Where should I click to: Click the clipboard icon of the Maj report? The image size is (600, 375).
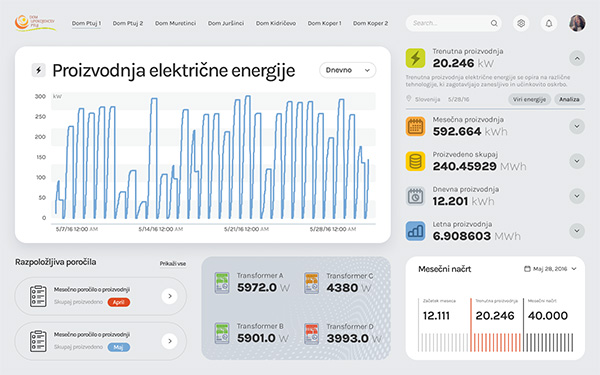pyautogui.click(x=38, y=341)
